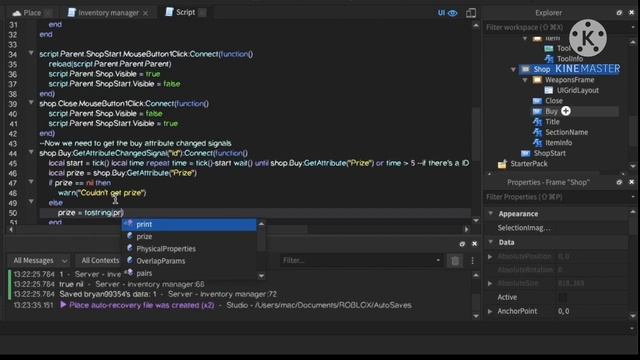Undock the Properties panel
640x360 pixels.
(619, 182)
